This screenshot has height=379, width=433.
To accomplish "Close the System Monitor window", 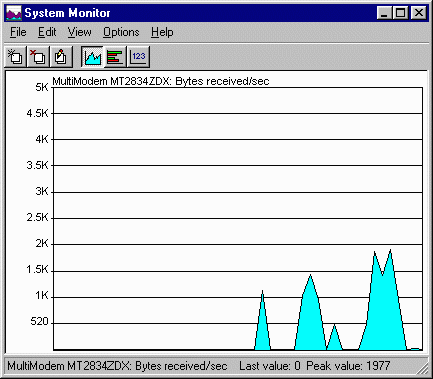I will pyautogui.click(x=419, y=13).
